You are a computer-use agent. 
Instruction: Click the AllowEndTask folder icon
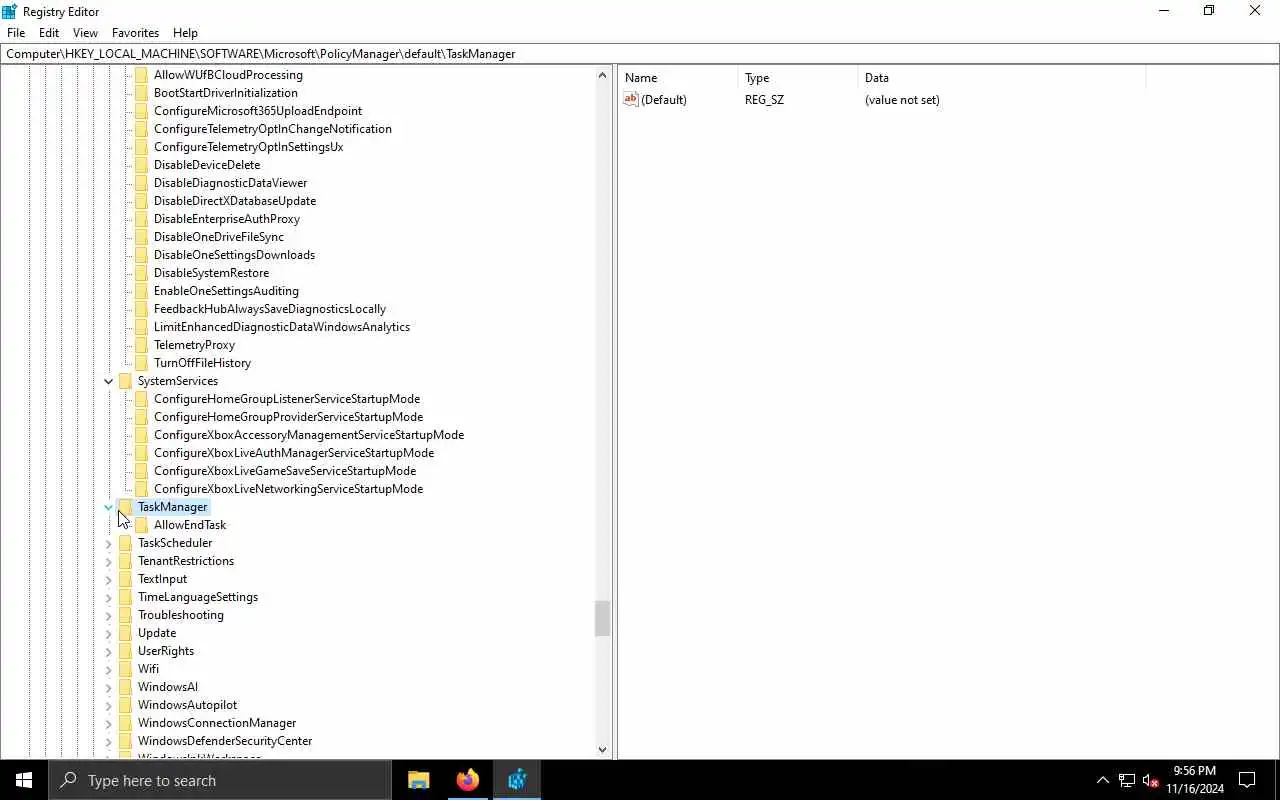click(141, 525)
